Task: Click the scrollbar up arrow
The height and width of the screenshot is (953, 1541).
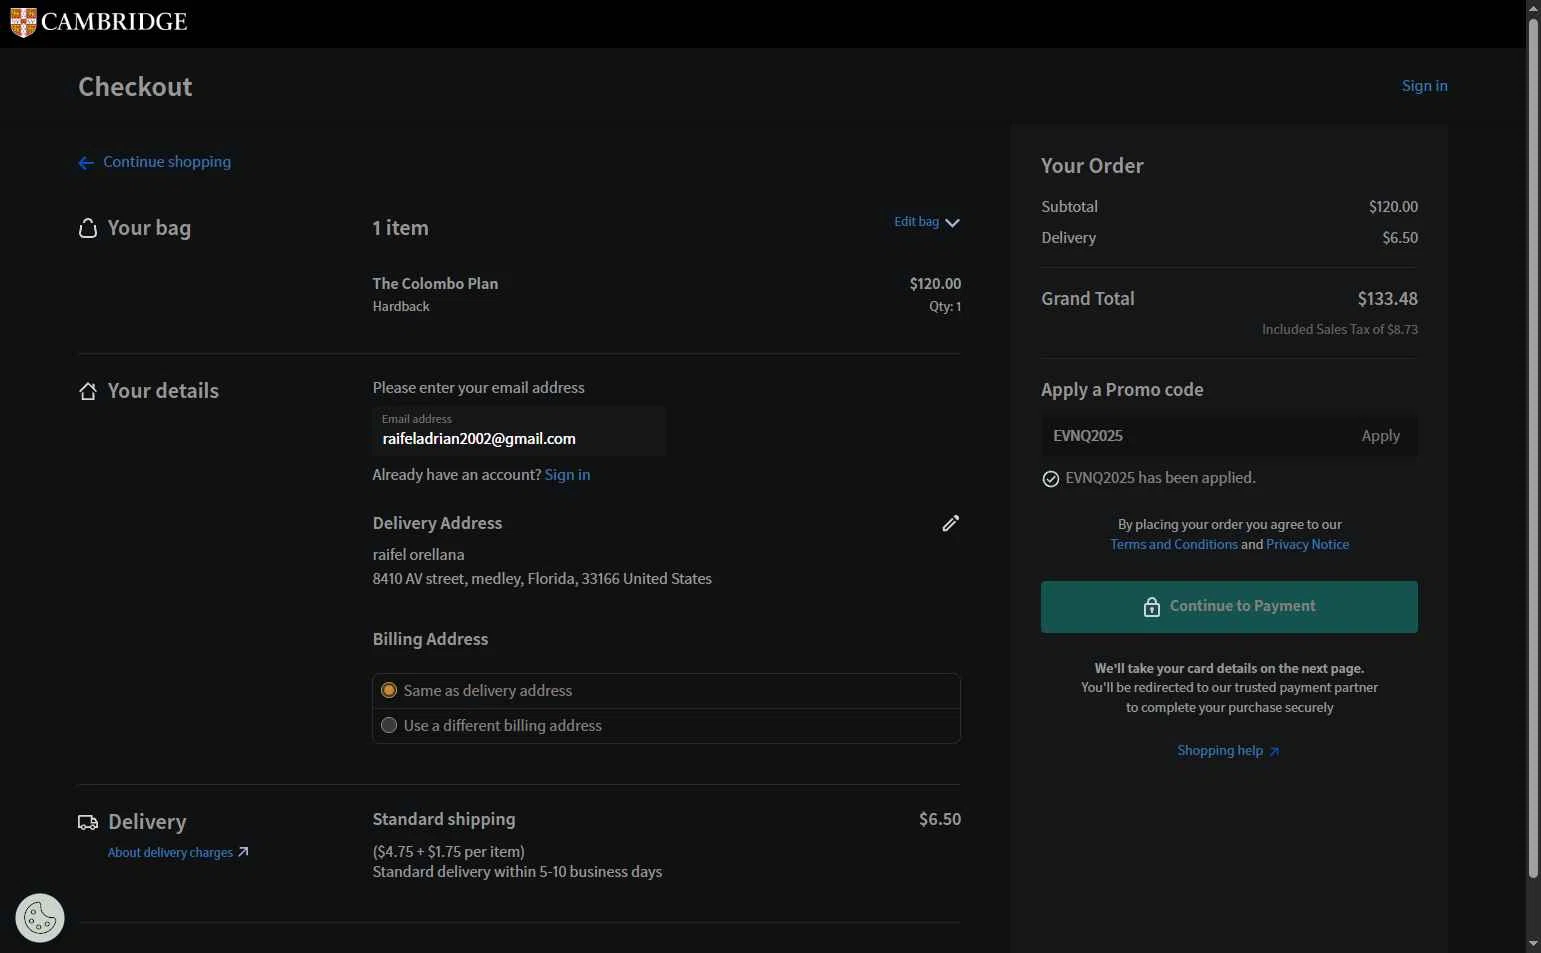Action: click(x=1533, y=7)
